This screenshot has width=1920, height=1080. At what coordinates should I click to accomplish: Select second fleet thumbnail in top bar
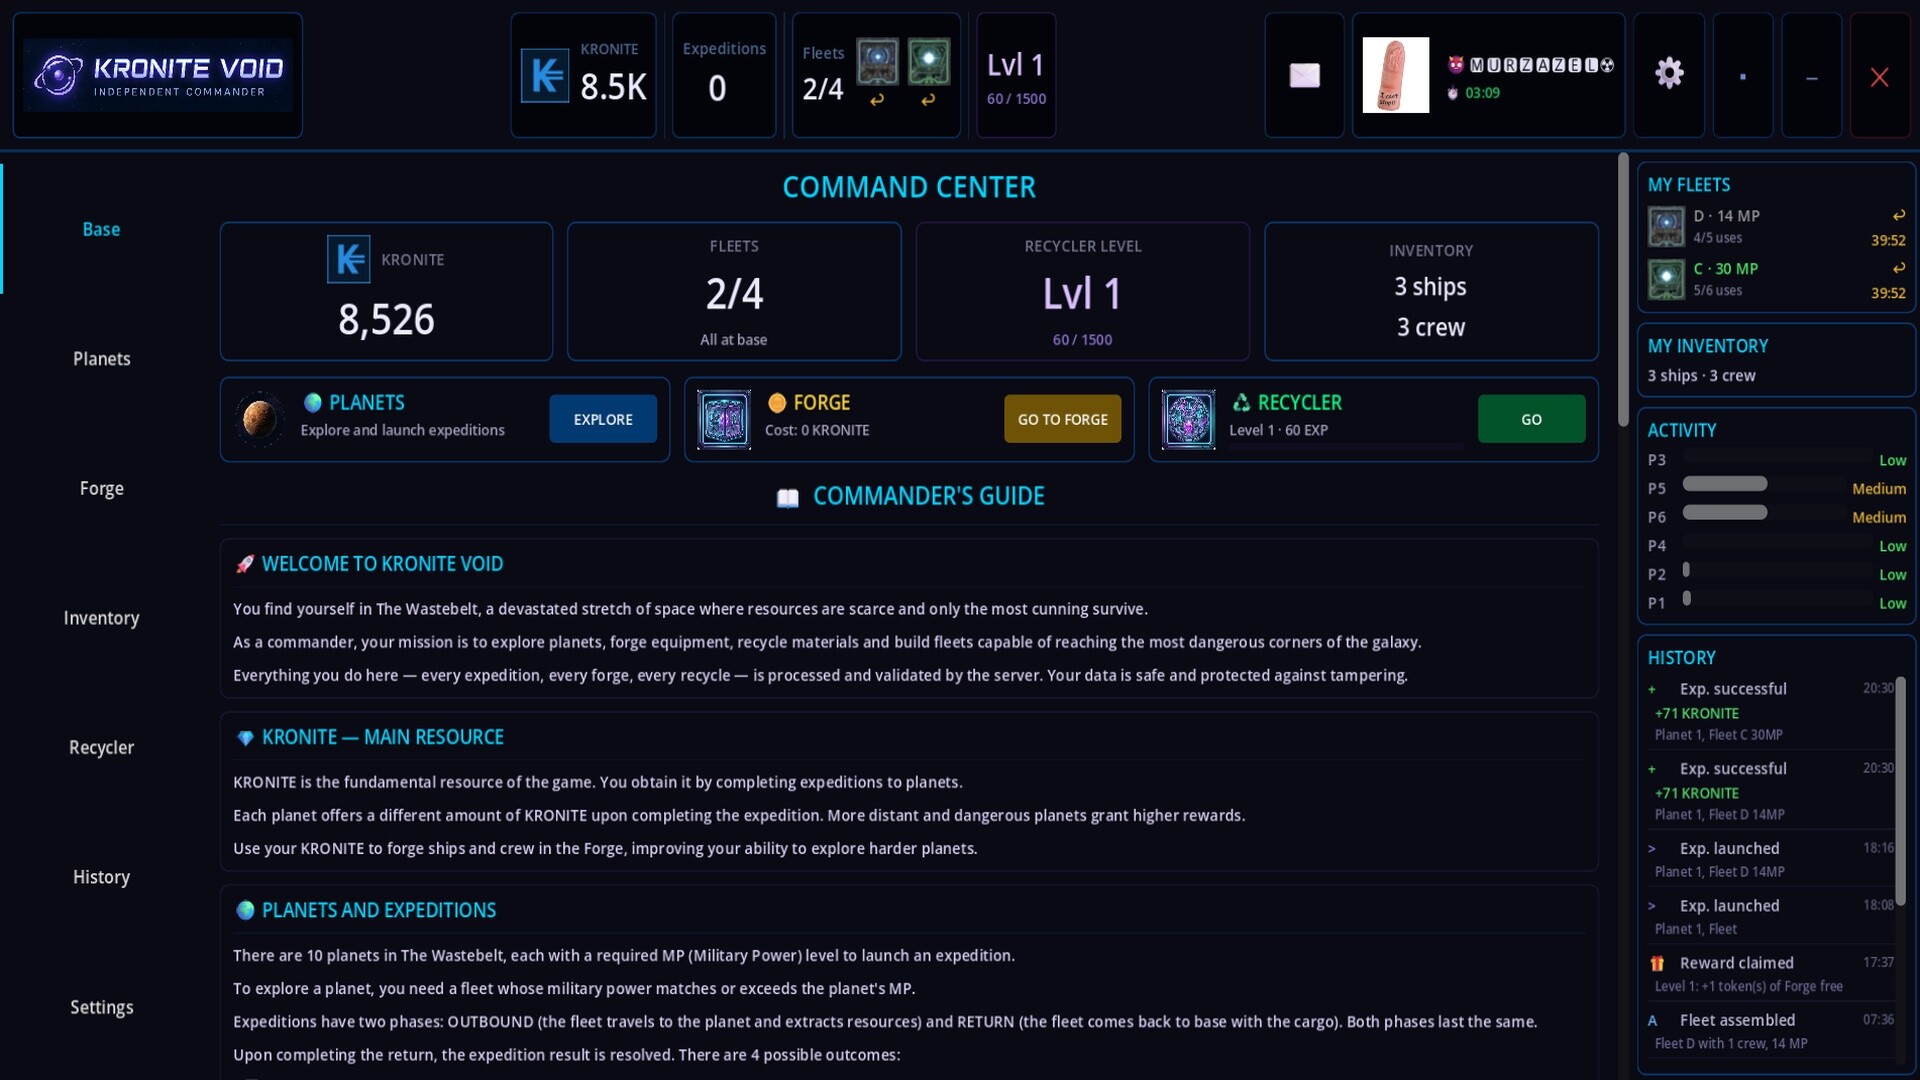(x=929, y=62)
